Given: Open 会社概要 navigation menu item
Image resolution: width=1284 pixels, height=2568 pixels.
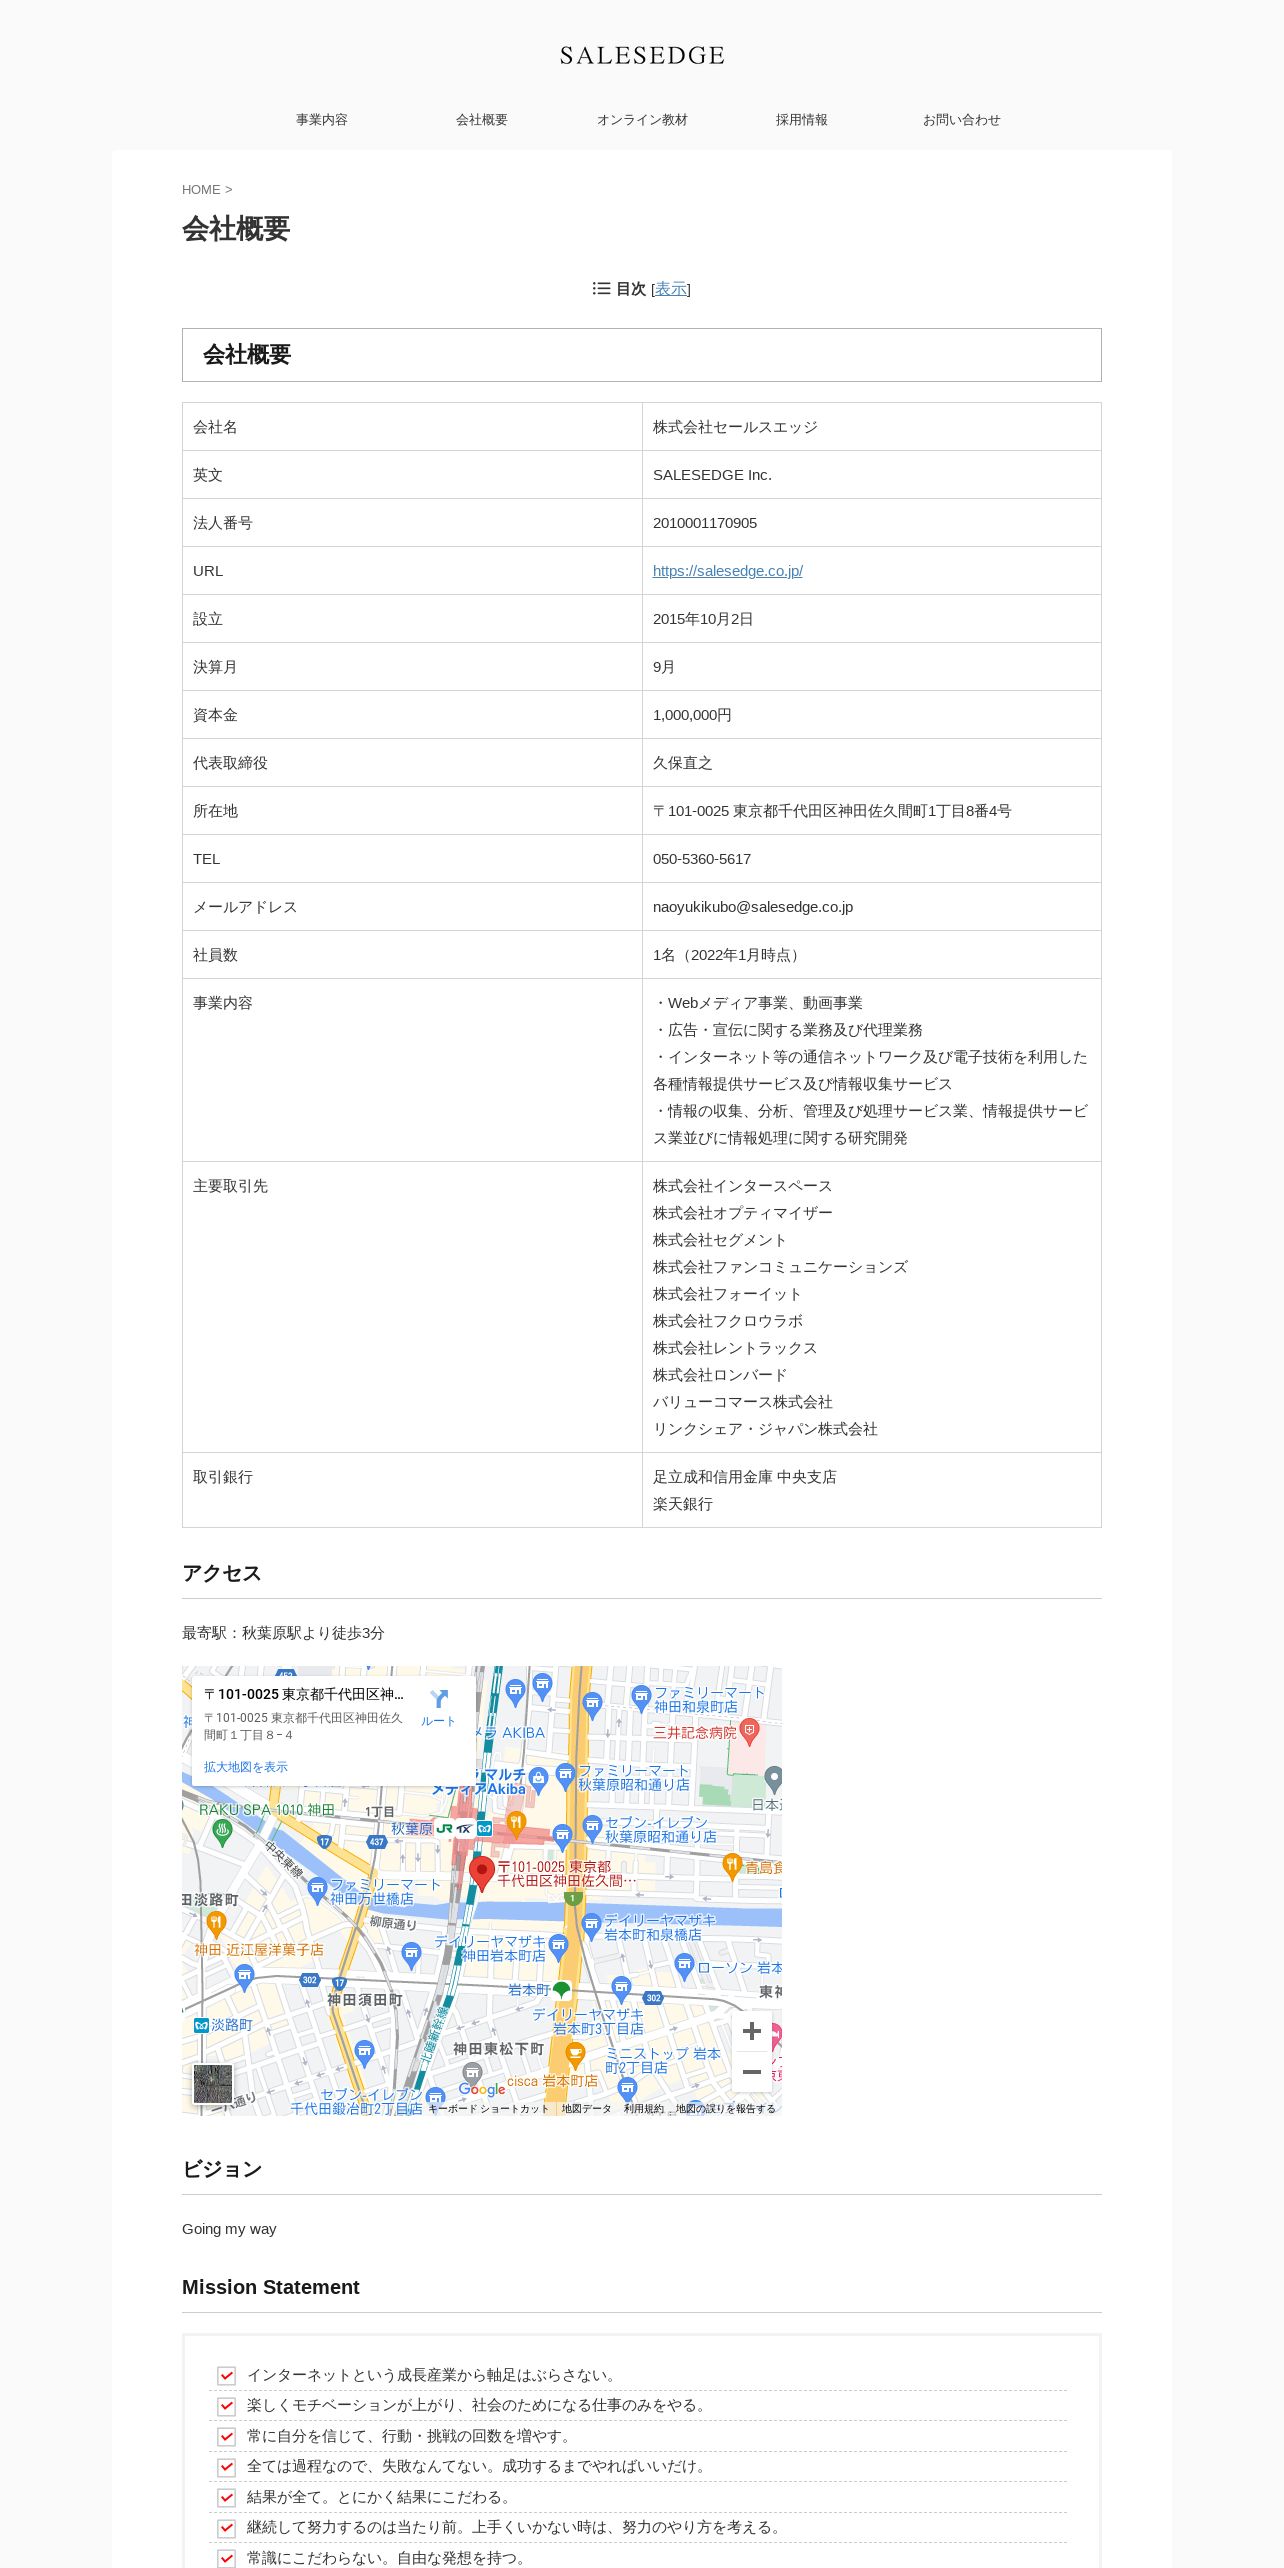Looking at the screenshot, I should pos(482,120).
